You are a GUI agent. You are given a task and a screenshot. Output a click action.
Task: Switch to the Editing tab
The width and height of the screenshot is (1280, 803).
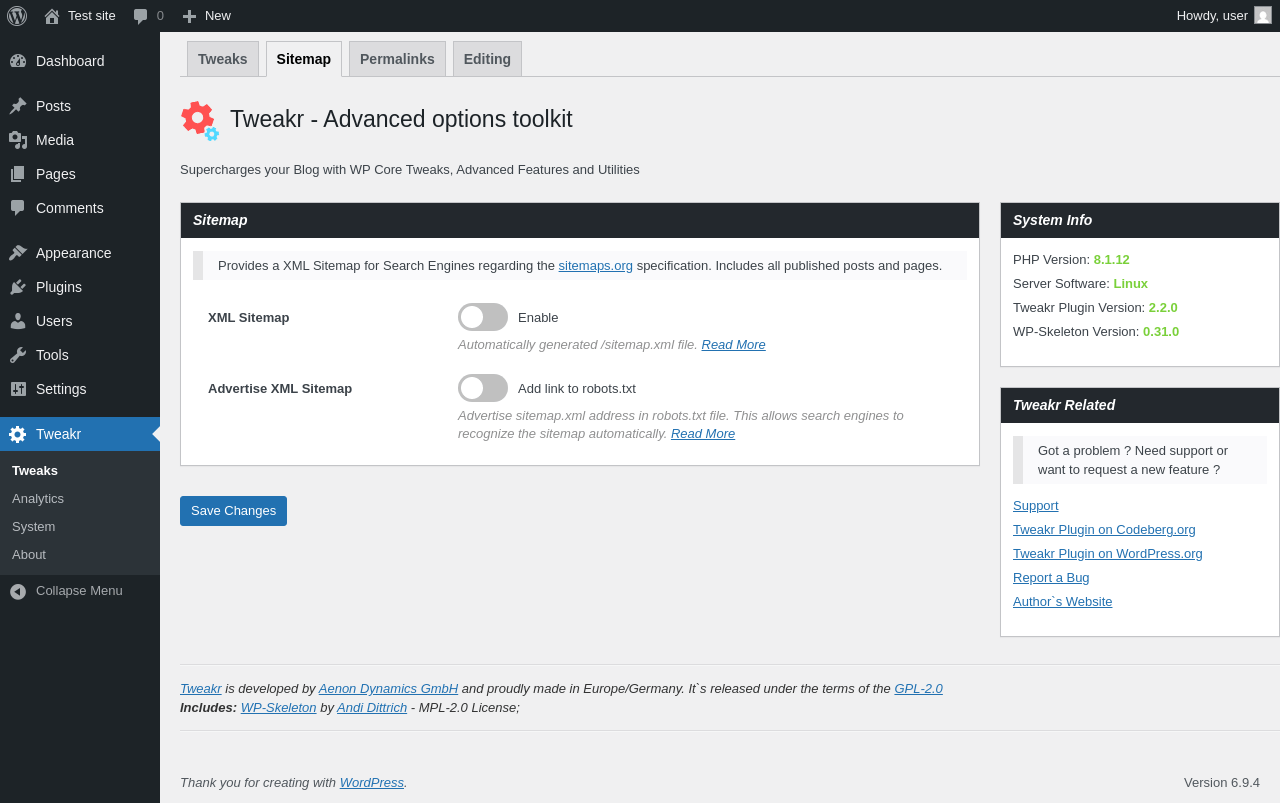(x=487, y=59)
